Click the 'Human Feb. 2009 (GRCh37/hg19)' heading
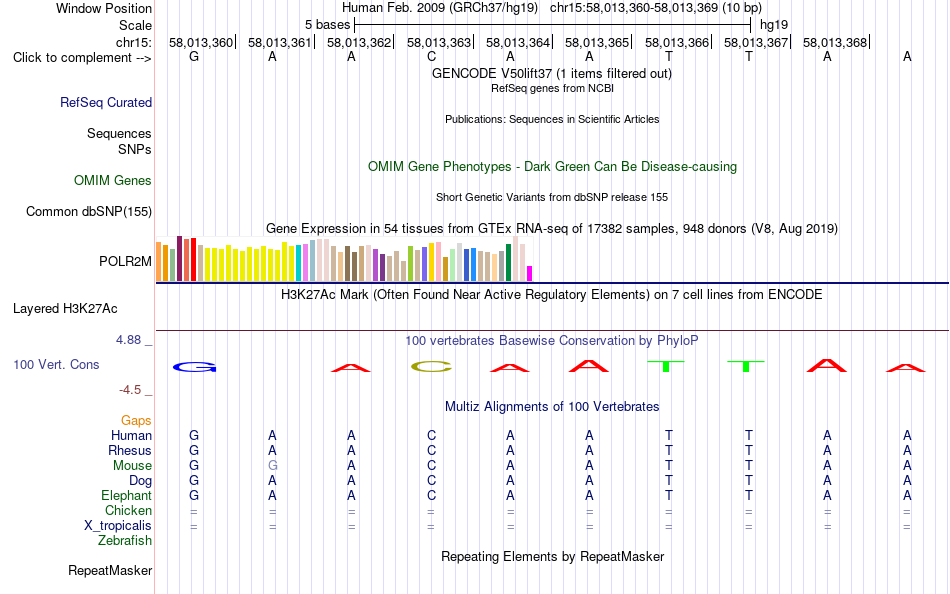The height and width of the screenshot is (594, 950). point(440,8)
